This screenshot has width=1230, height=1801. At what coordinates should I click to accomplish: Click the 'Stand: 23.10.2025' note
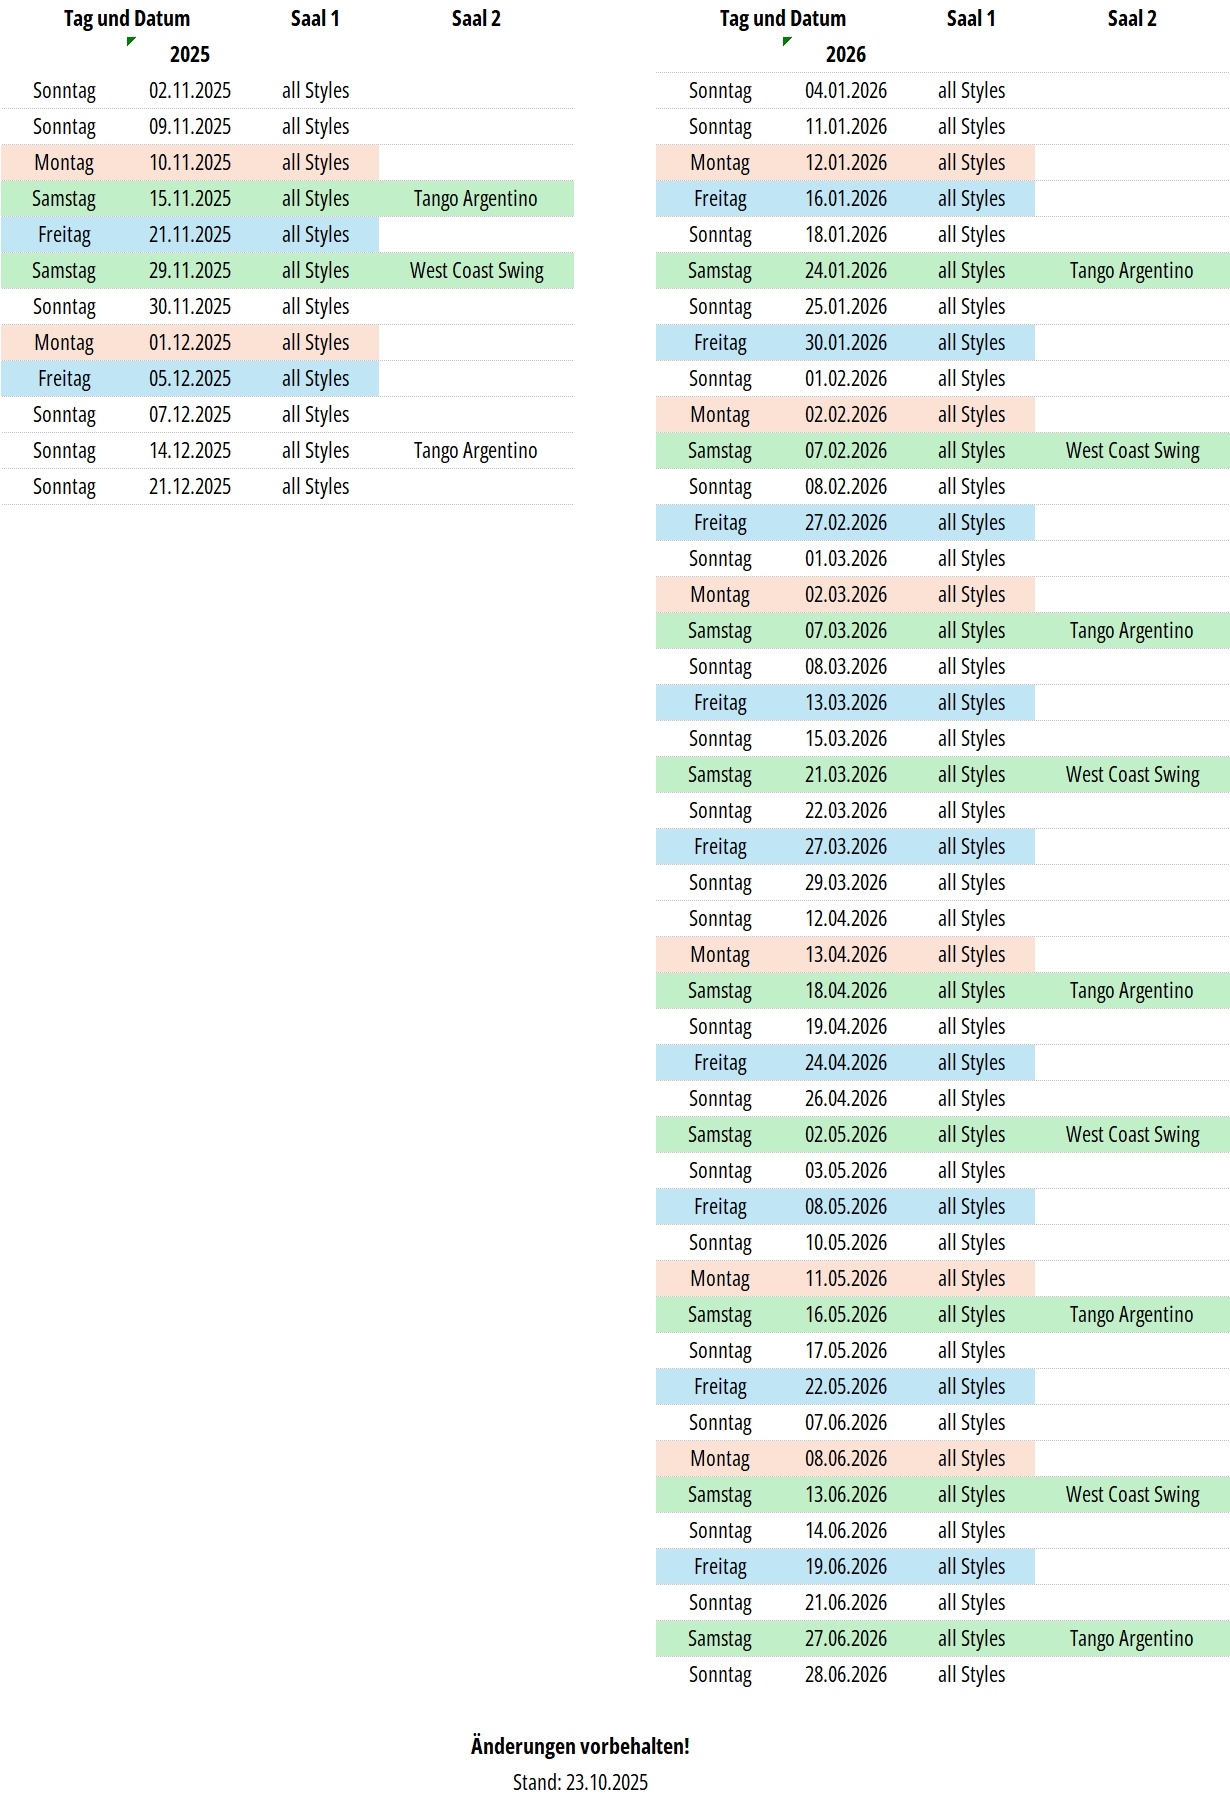[x=580, y=1782]
